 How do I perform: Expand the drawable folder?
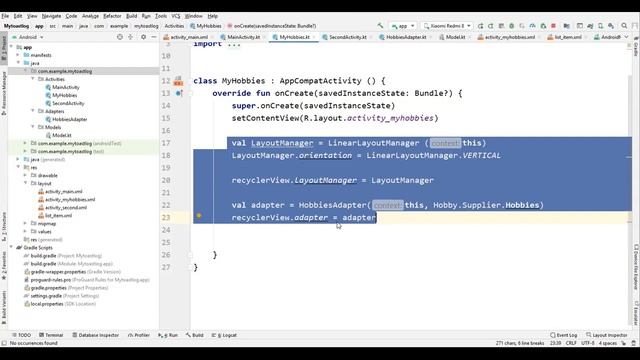coord(25,175)
